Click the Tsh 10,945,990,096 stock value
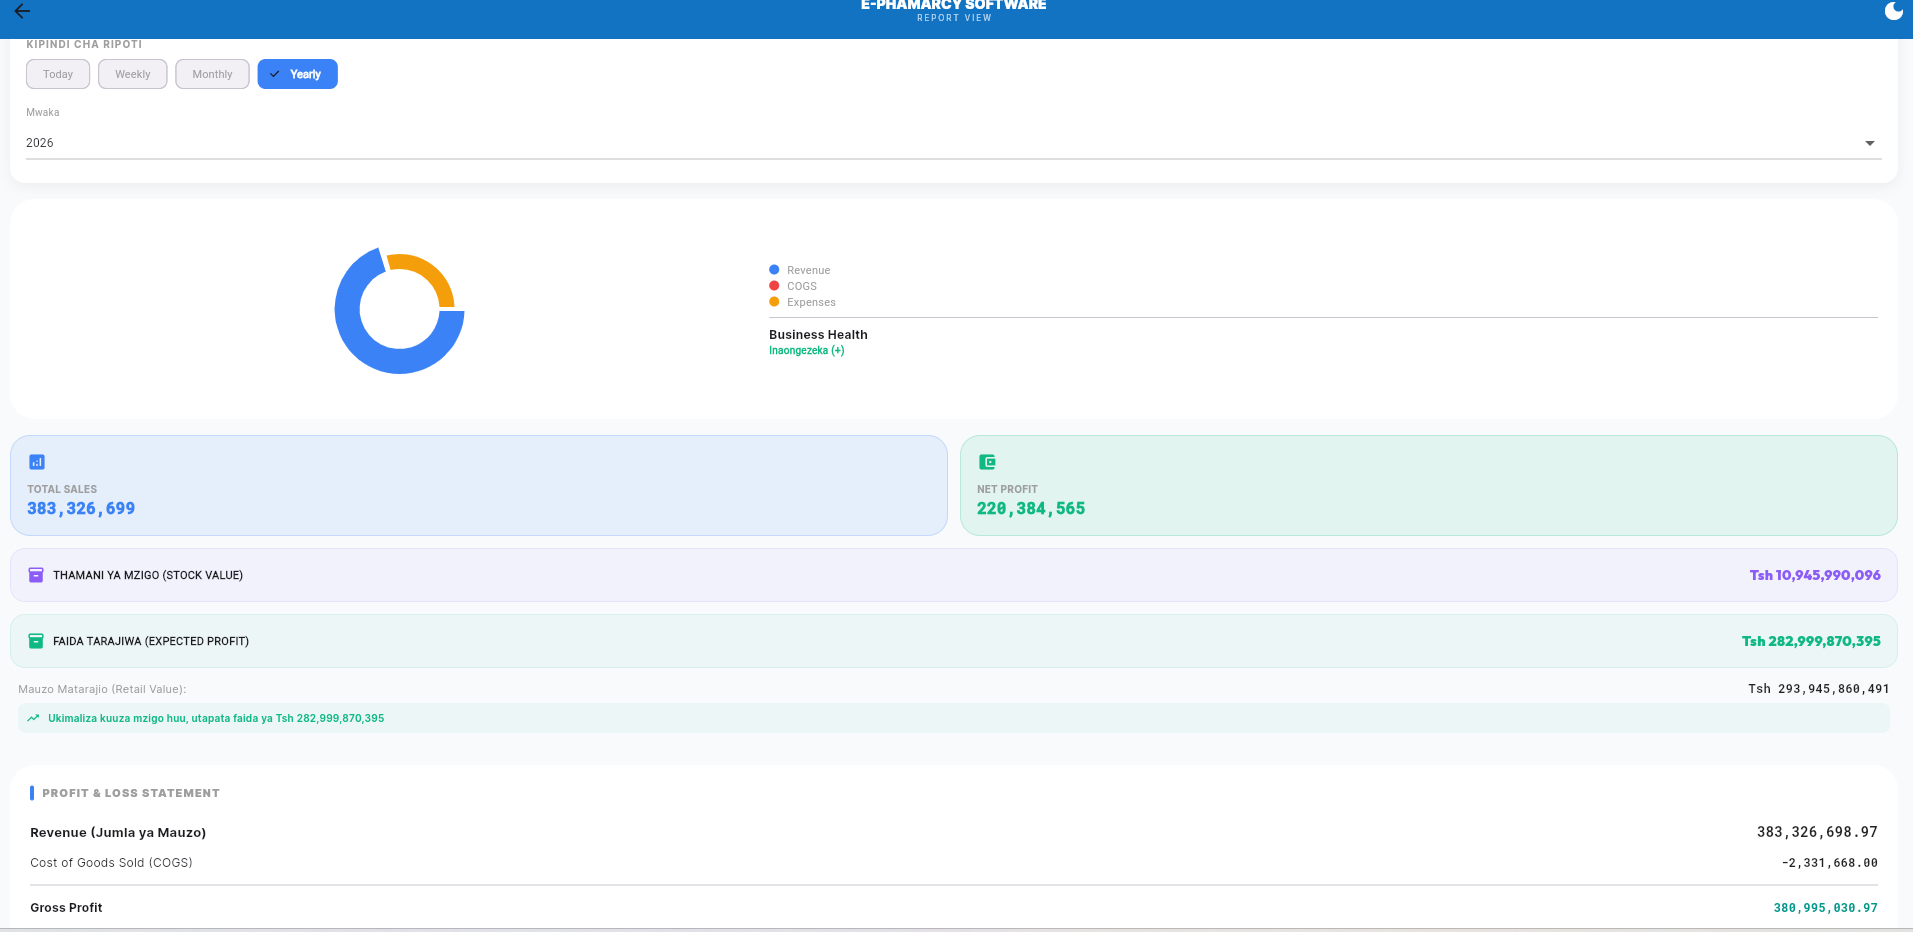 (x=1815, y=575)
